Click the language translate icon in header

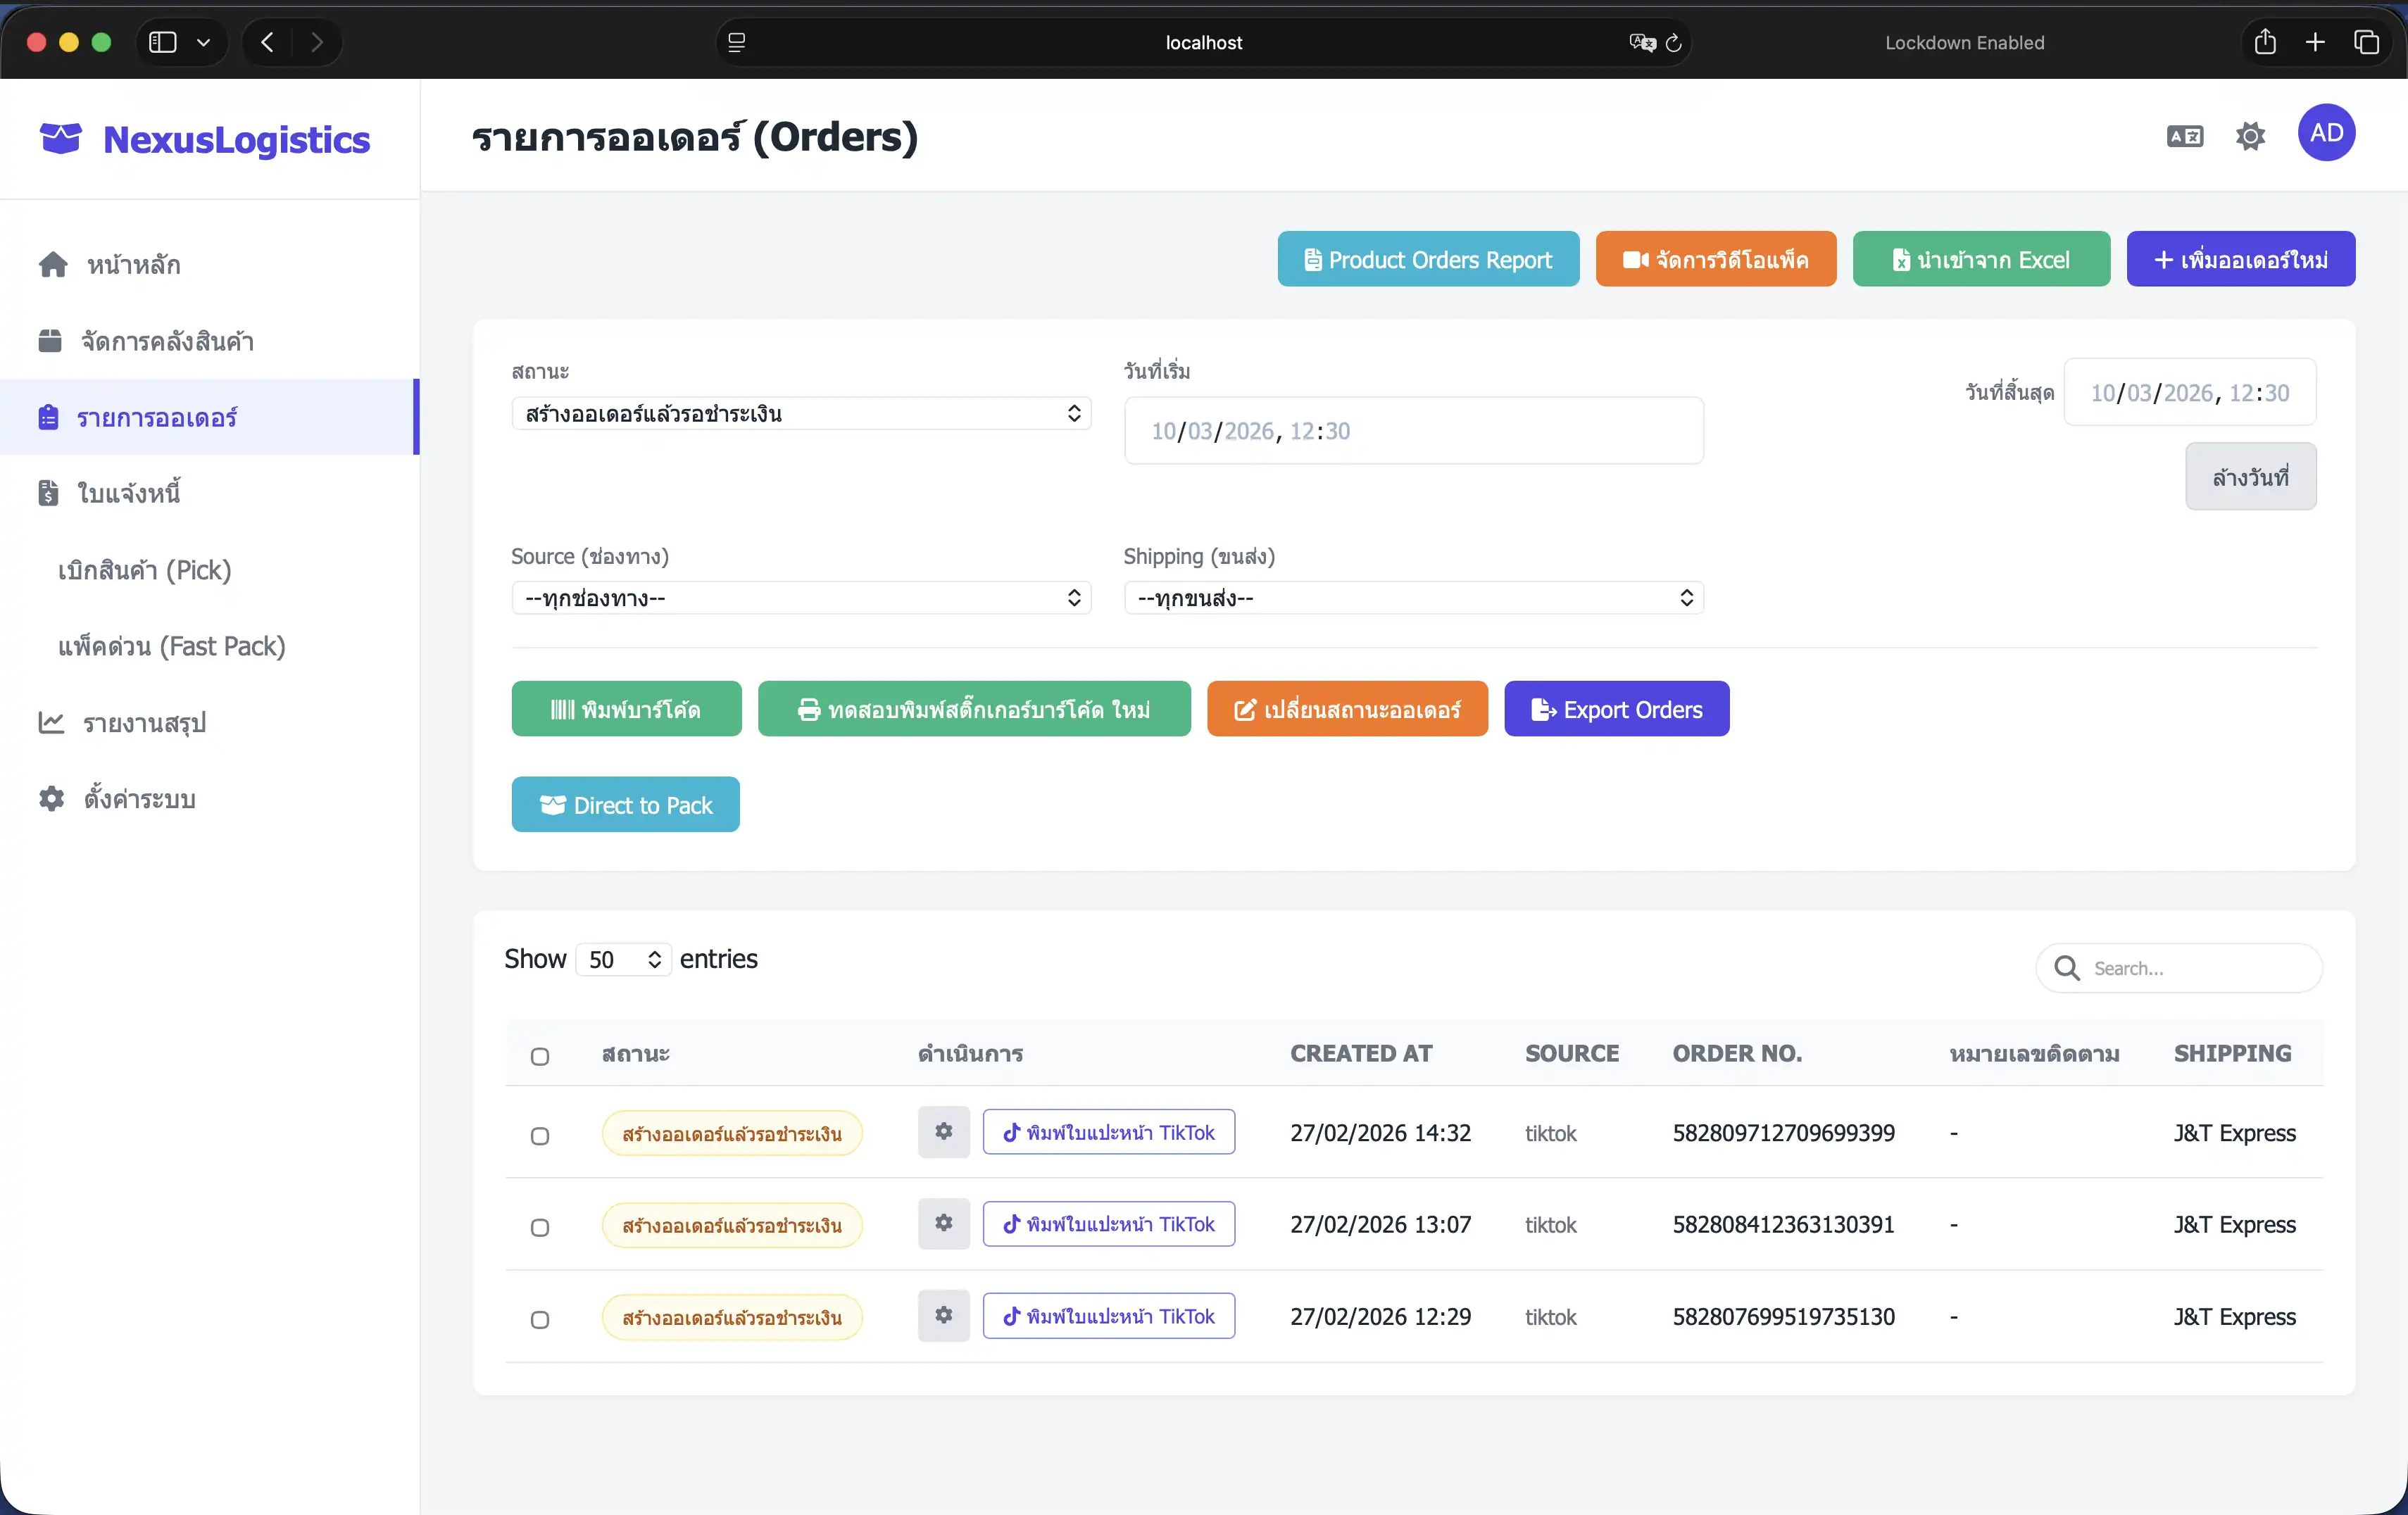coord(2184,136)
